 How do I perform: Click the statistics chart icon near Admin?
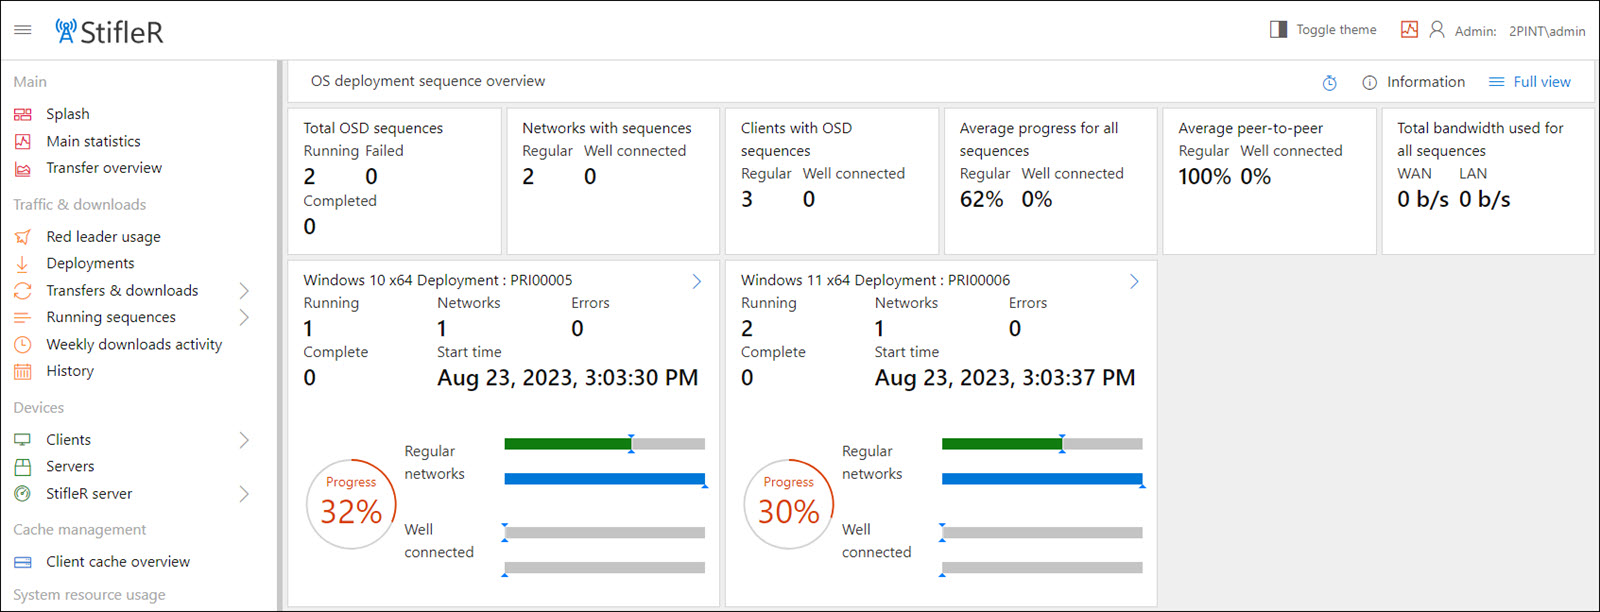pyautogui.click(x=1409, y=30)
